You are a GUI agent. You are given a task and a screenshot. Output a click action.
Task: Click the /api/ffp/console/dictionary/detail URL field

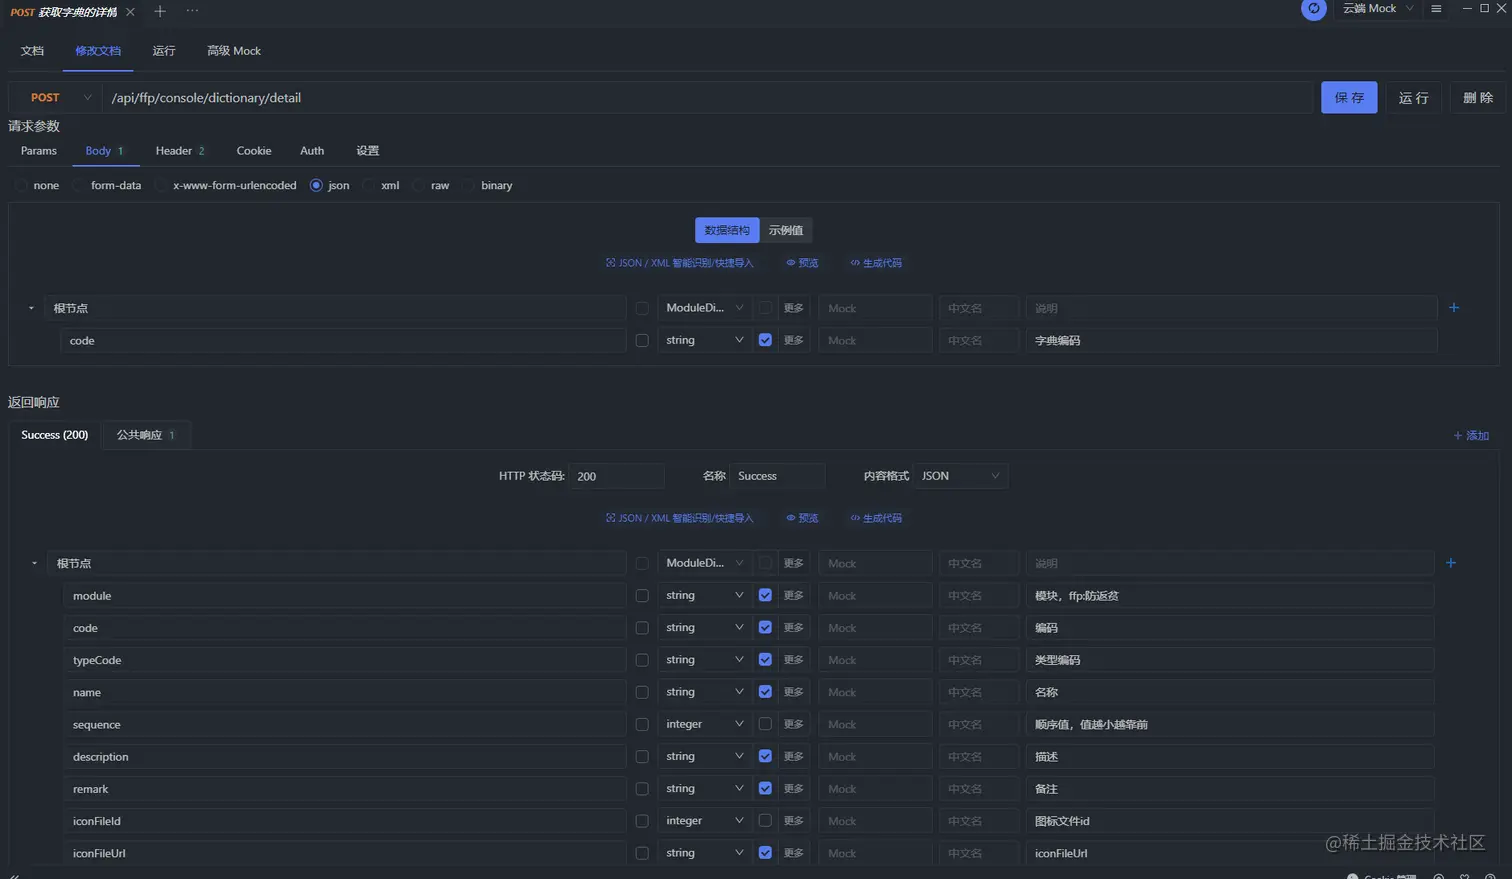[707, 98]
